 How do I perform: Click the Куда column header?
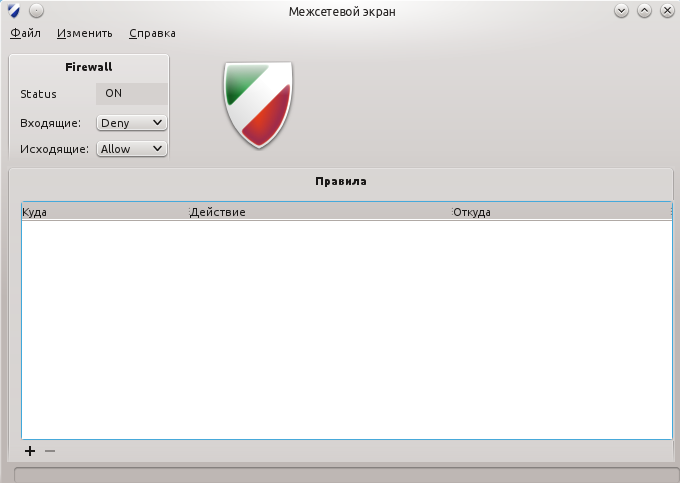pos(105,212)
